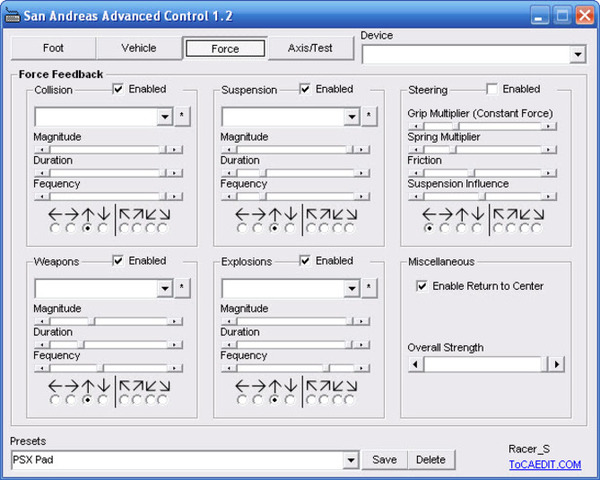The width and height of the screenshot is (600, 480).
Task: Click Spring Multiplier slider left arrow
Action: [x=416, y=150]
